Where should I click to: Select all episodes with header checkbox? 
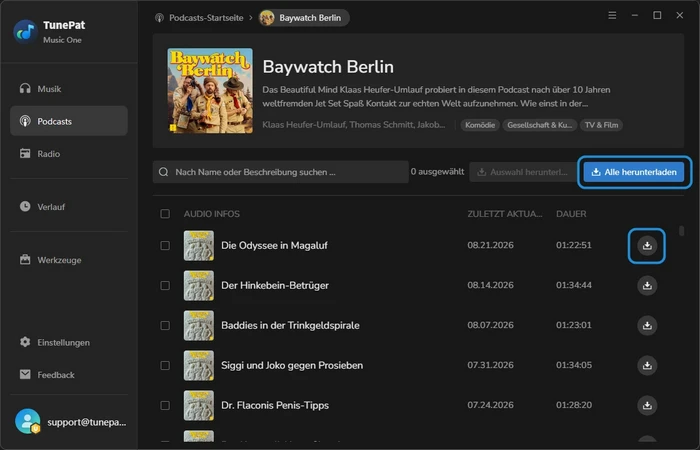click(165, 214)
